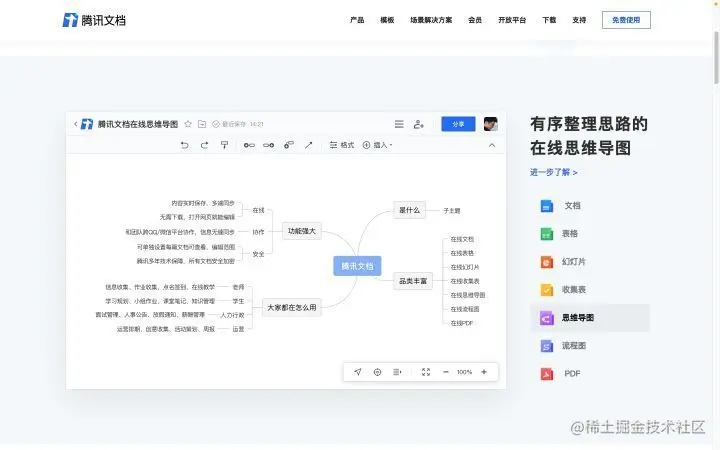This screenshot has width=720, height=450.
Task: Open the 产品 navigation menu
Action: (357, 20)
